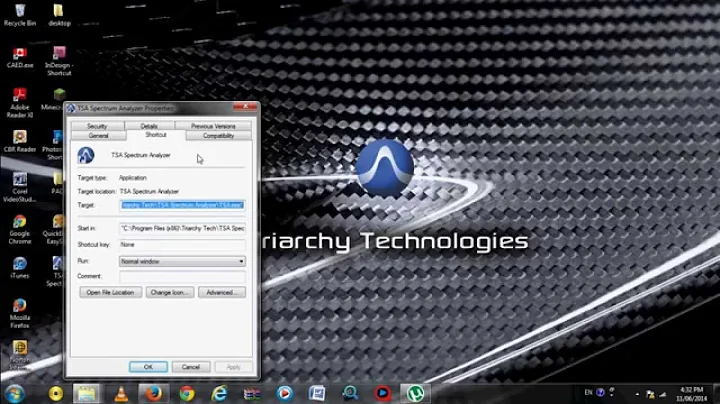
Task: Click the Comment field
Action: coord(182,276)
